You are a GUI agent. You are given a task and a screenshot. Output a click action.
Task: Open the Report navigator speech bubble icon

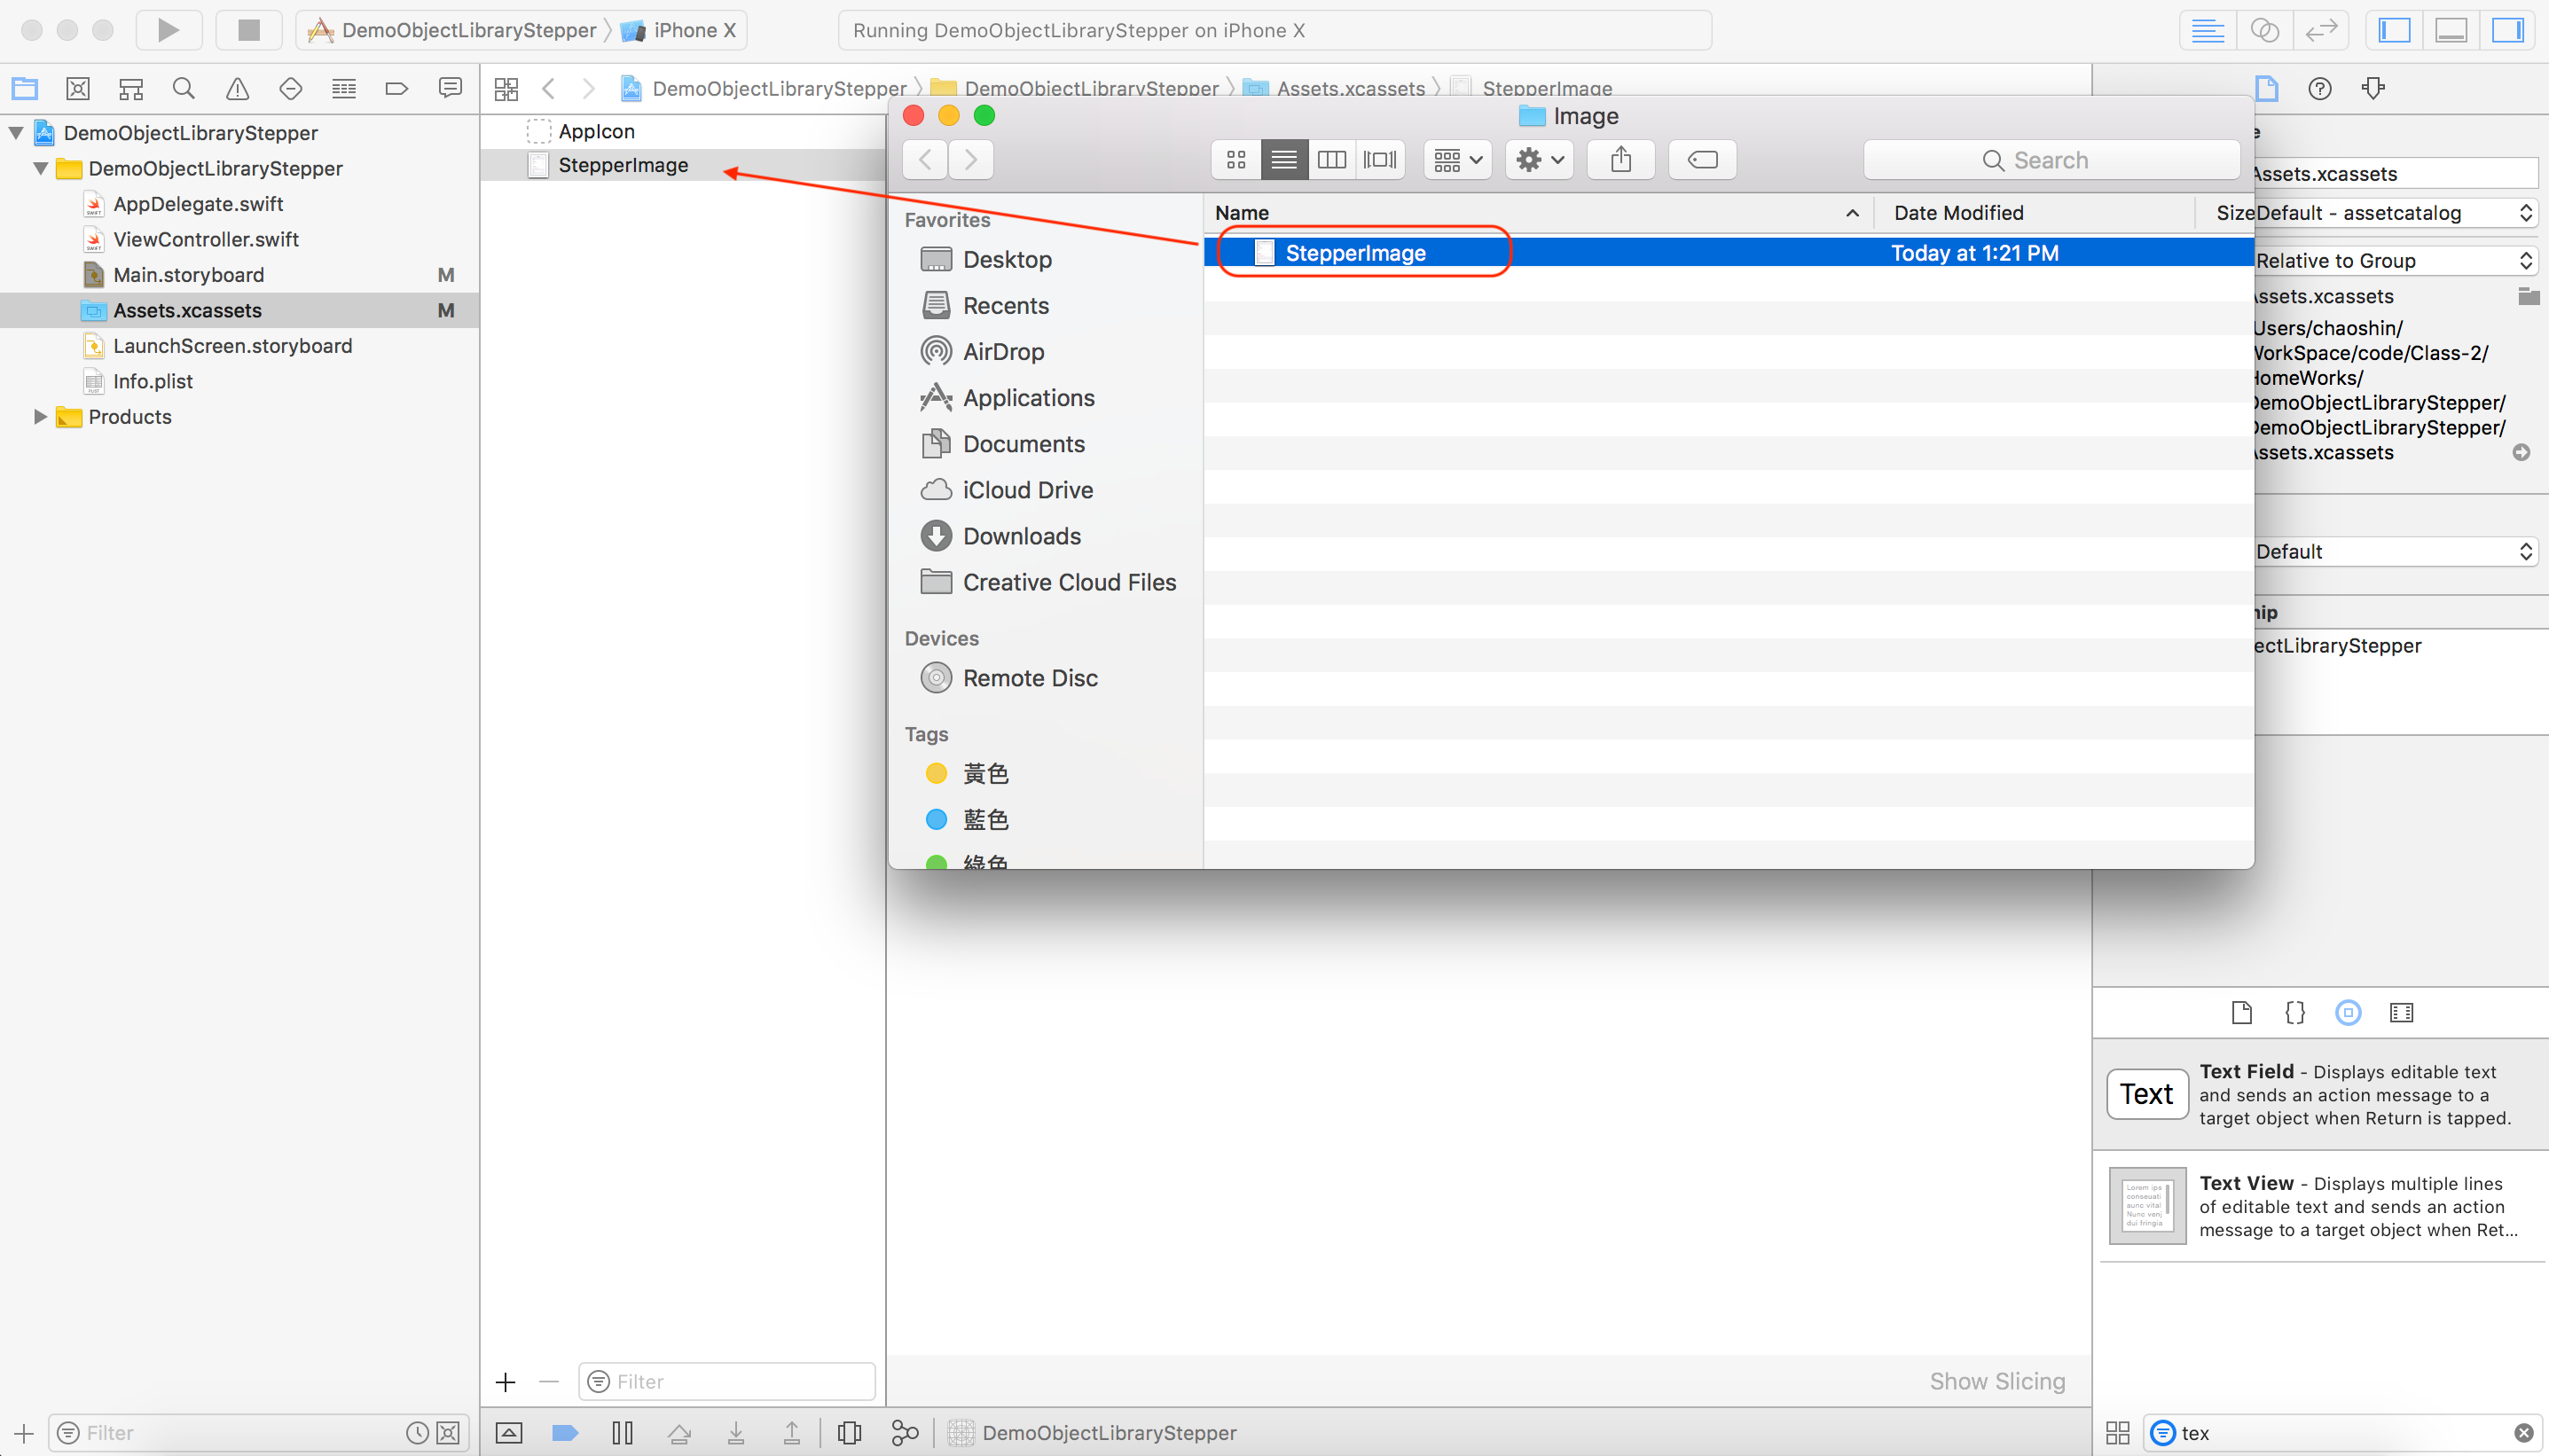[x=450, y=88]
